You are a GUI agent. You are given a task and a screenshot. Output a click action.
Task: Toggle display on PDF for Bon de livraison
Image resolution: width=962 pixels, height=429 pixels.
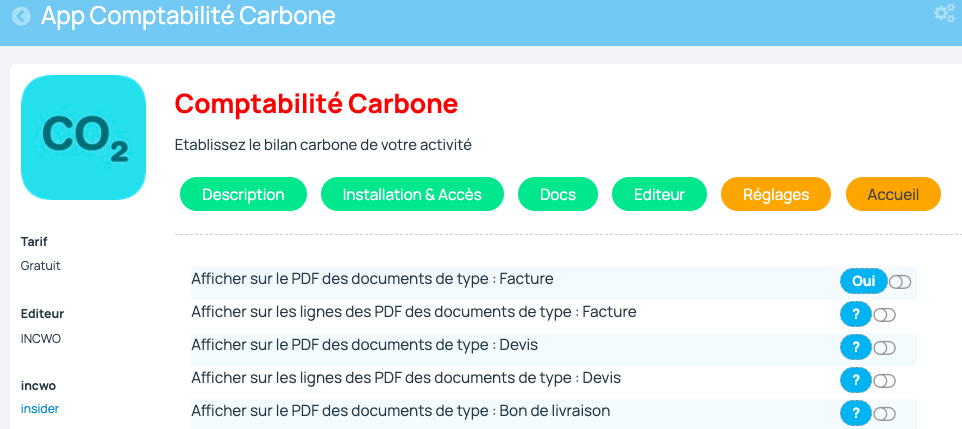click(885, 414)
